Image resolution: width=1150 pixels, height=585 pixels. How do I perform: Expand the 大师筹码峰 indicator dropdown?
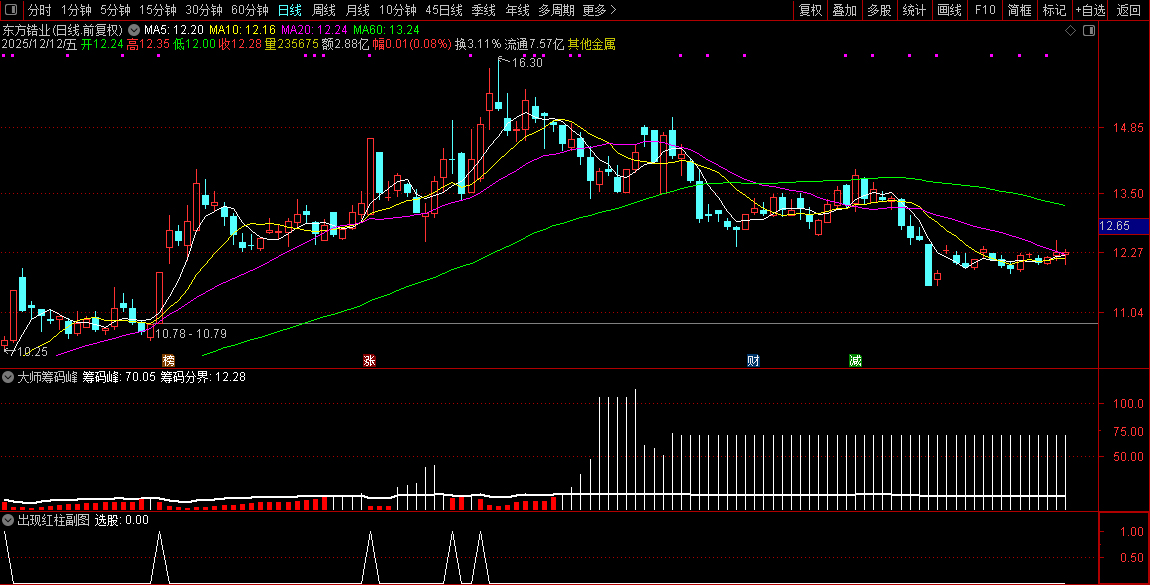(x=8, y=378)
